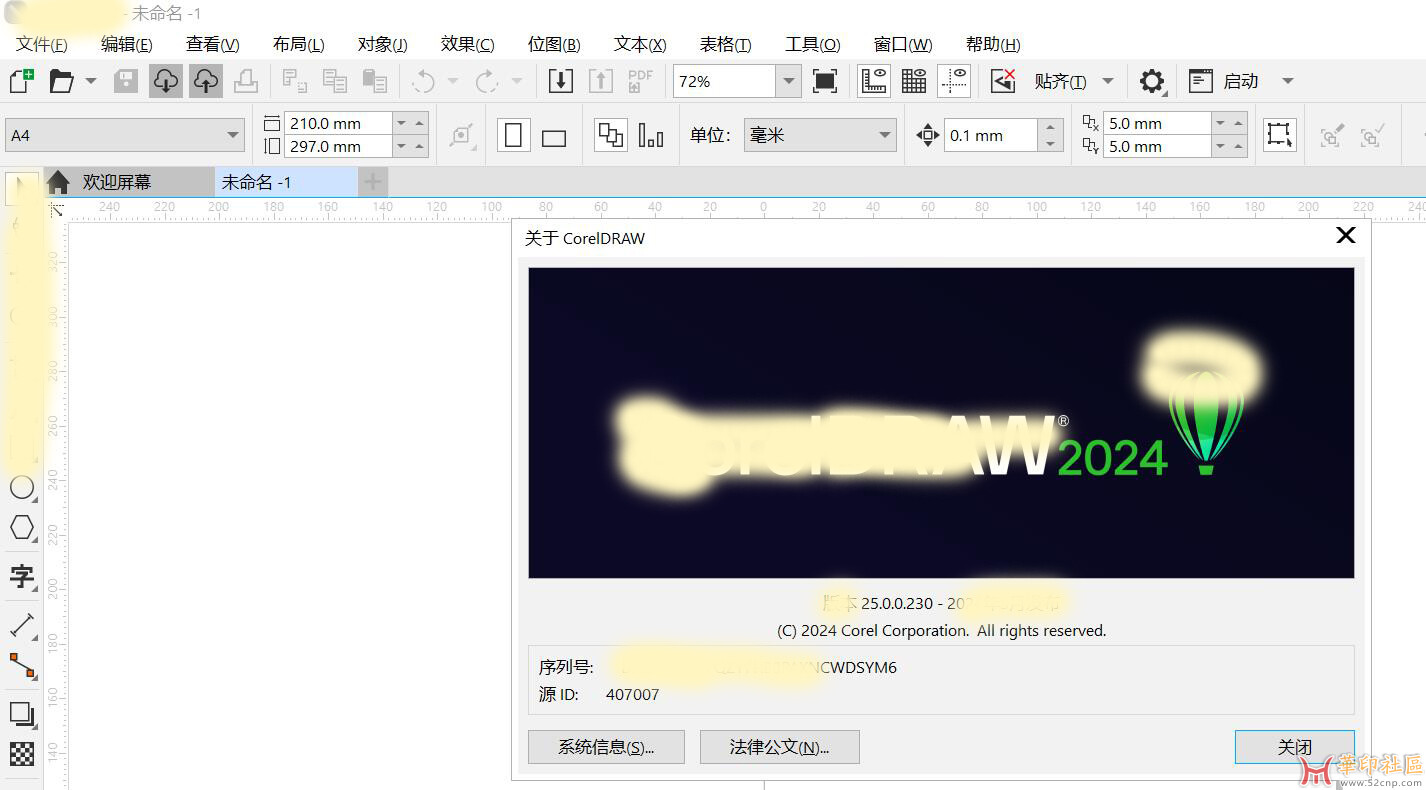This screenshot has width=1426, height=790.
Task: Select the Polygon tool in the toolbox
Action: (22, 527)
